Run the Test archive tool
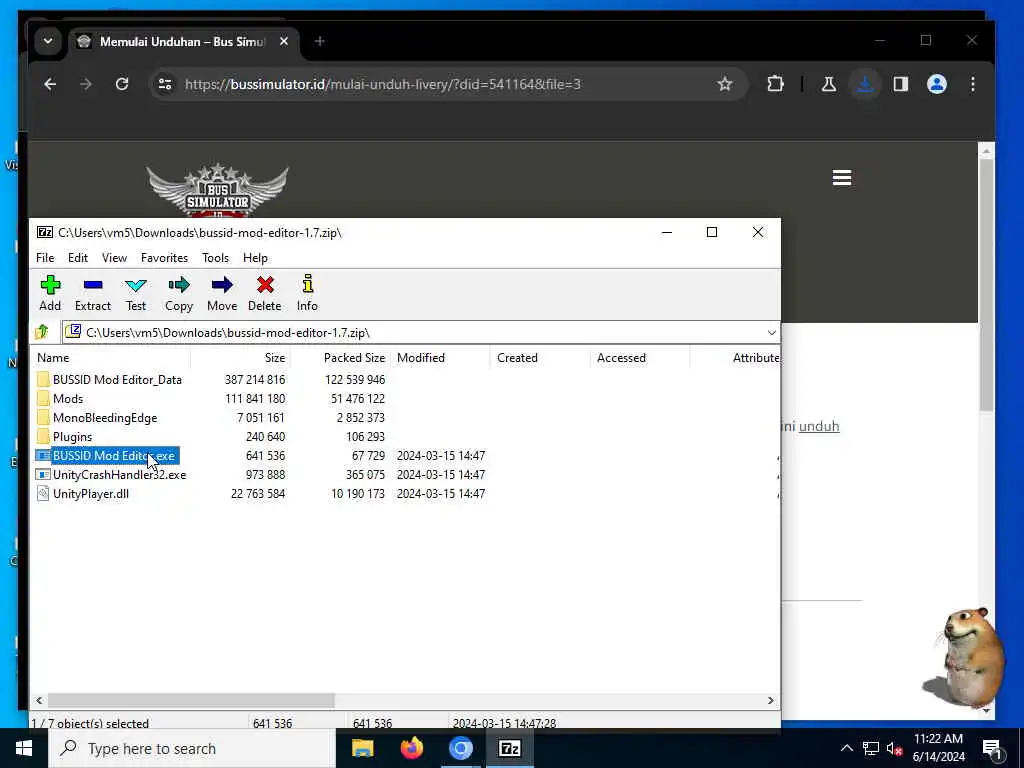 (136, 293)
